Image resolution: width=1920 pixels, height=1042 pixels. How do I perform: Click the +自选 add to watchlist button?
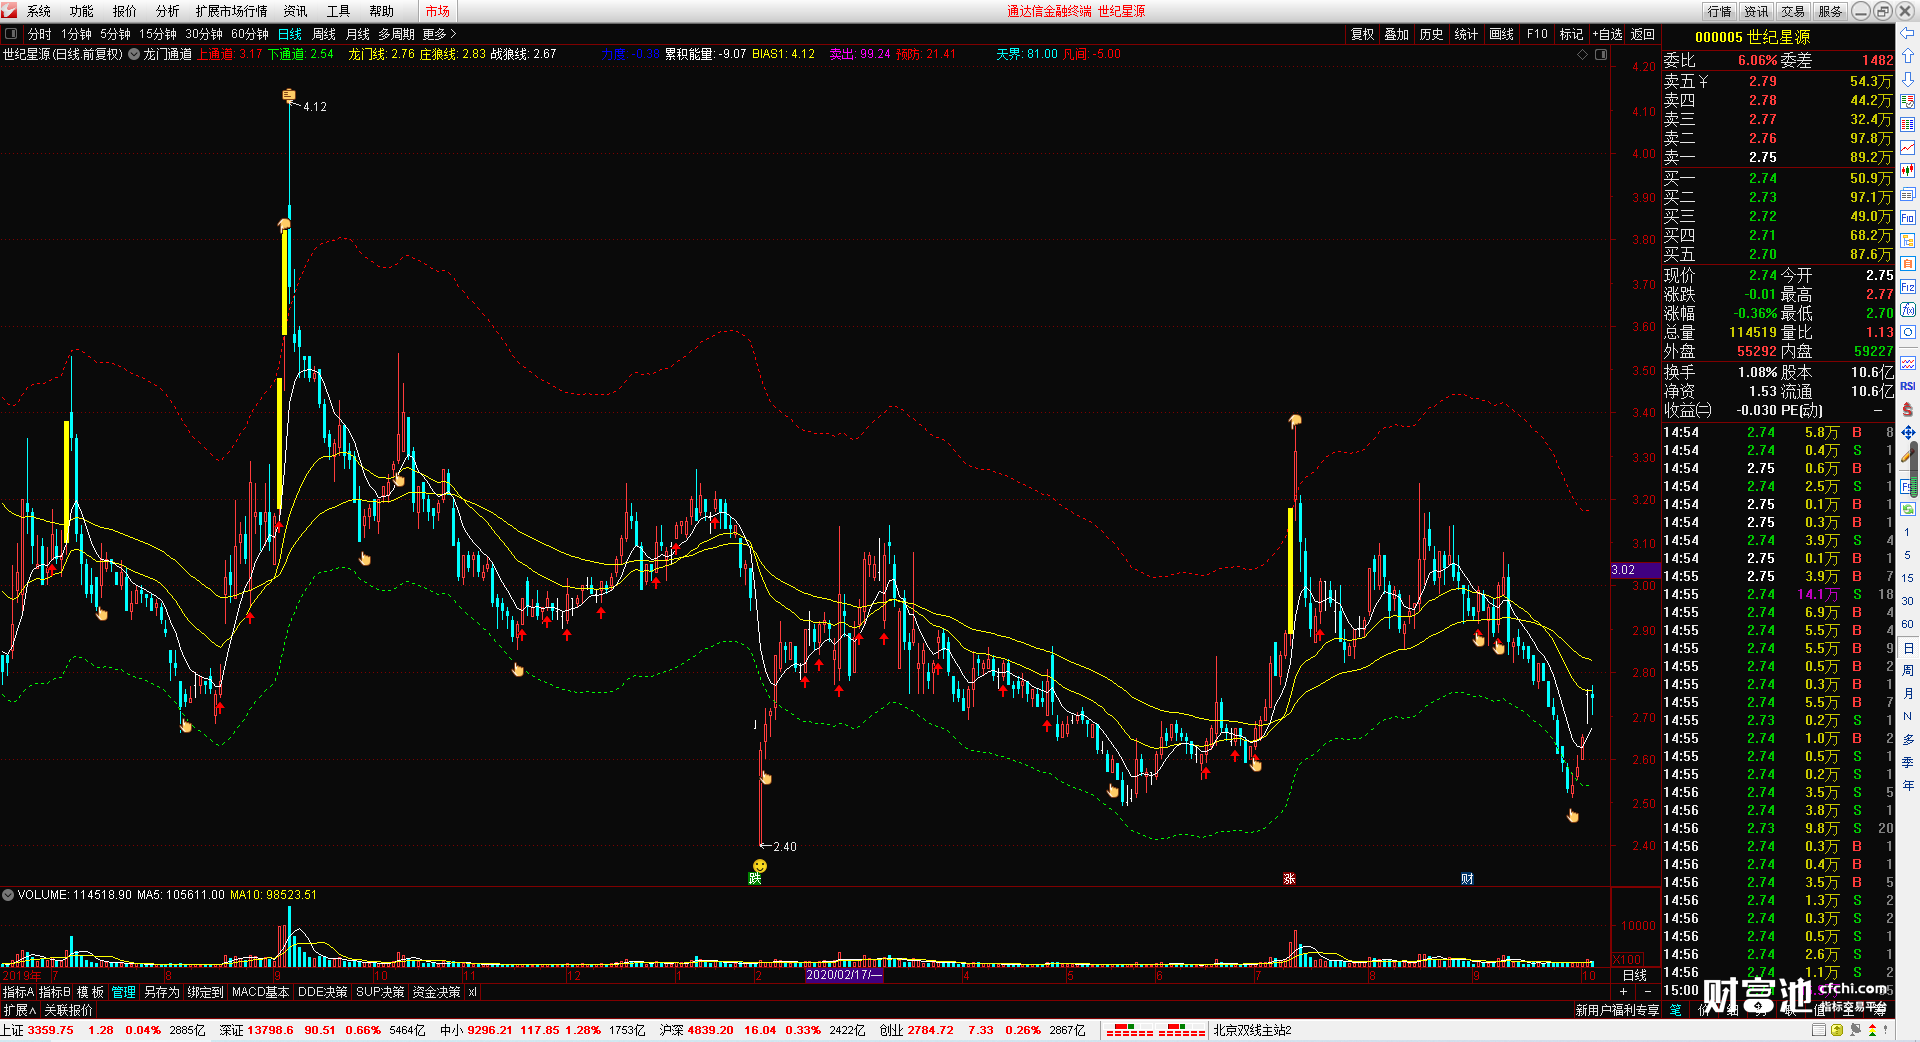(x=1608, y=34)
